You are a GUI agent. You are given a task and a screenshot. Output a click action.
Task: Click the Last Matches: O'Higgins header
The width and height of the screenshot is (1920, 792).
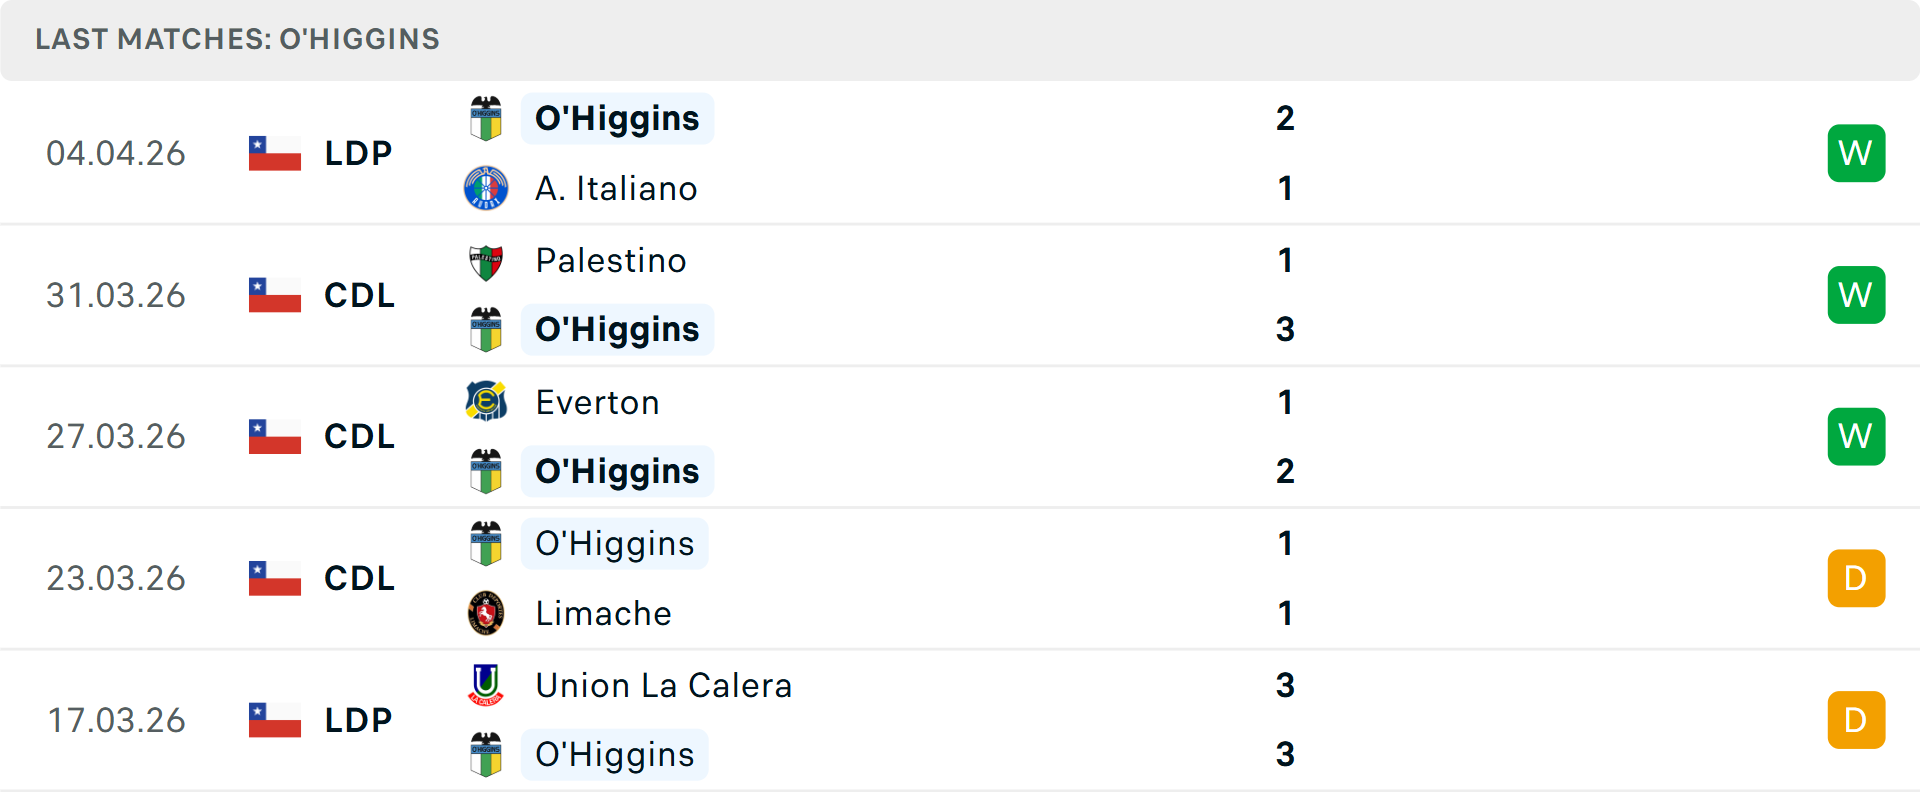pos(238,39)
